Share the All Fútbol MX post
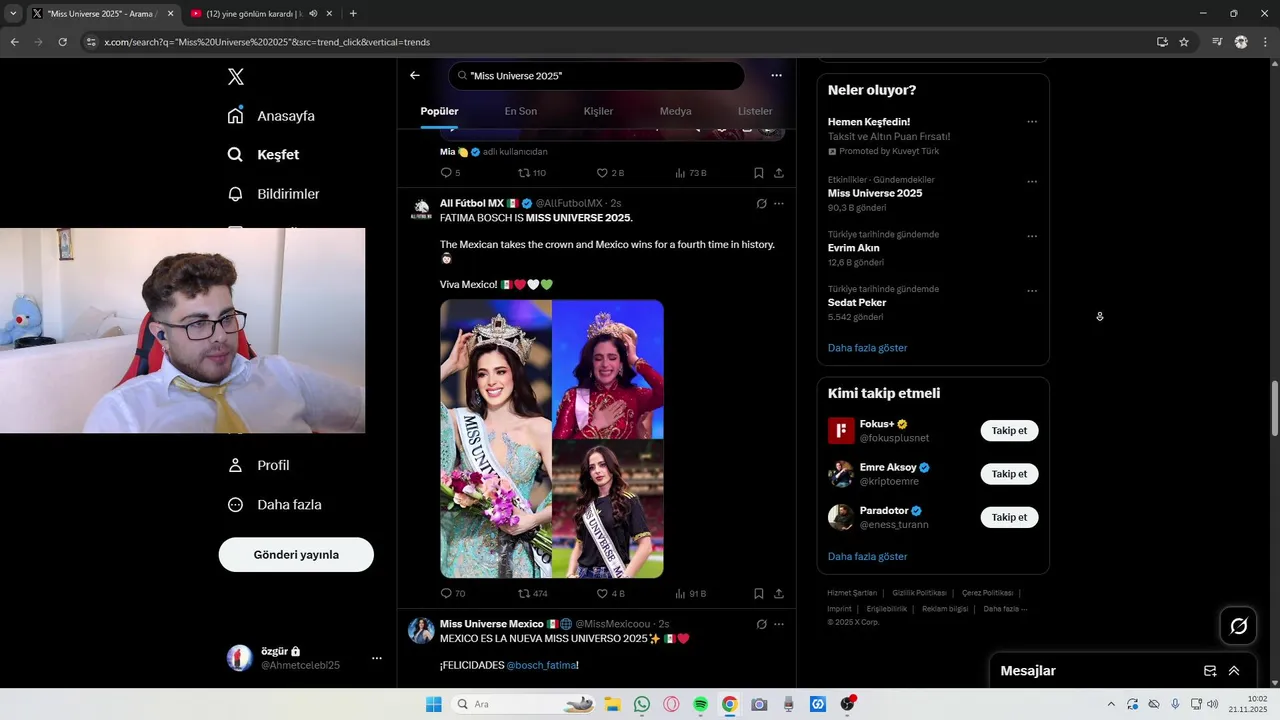Image resolution: width=1280 pixels, height=720 pixels. click(x=778, y=593)
